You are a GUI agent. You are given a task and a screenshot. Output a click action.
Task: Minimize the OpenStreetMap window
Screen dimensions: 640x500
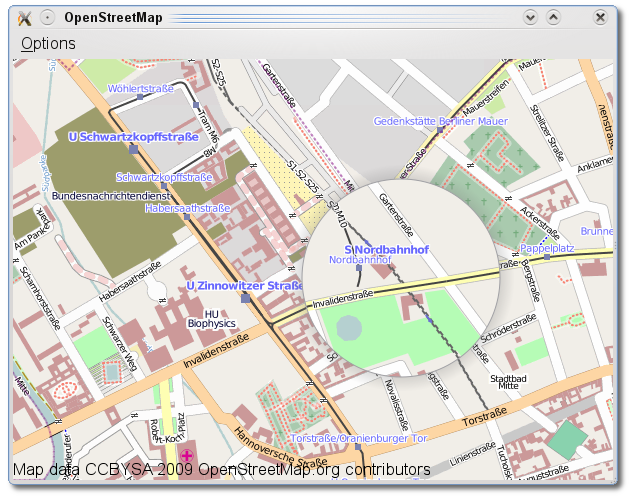[x=531, y=17]
